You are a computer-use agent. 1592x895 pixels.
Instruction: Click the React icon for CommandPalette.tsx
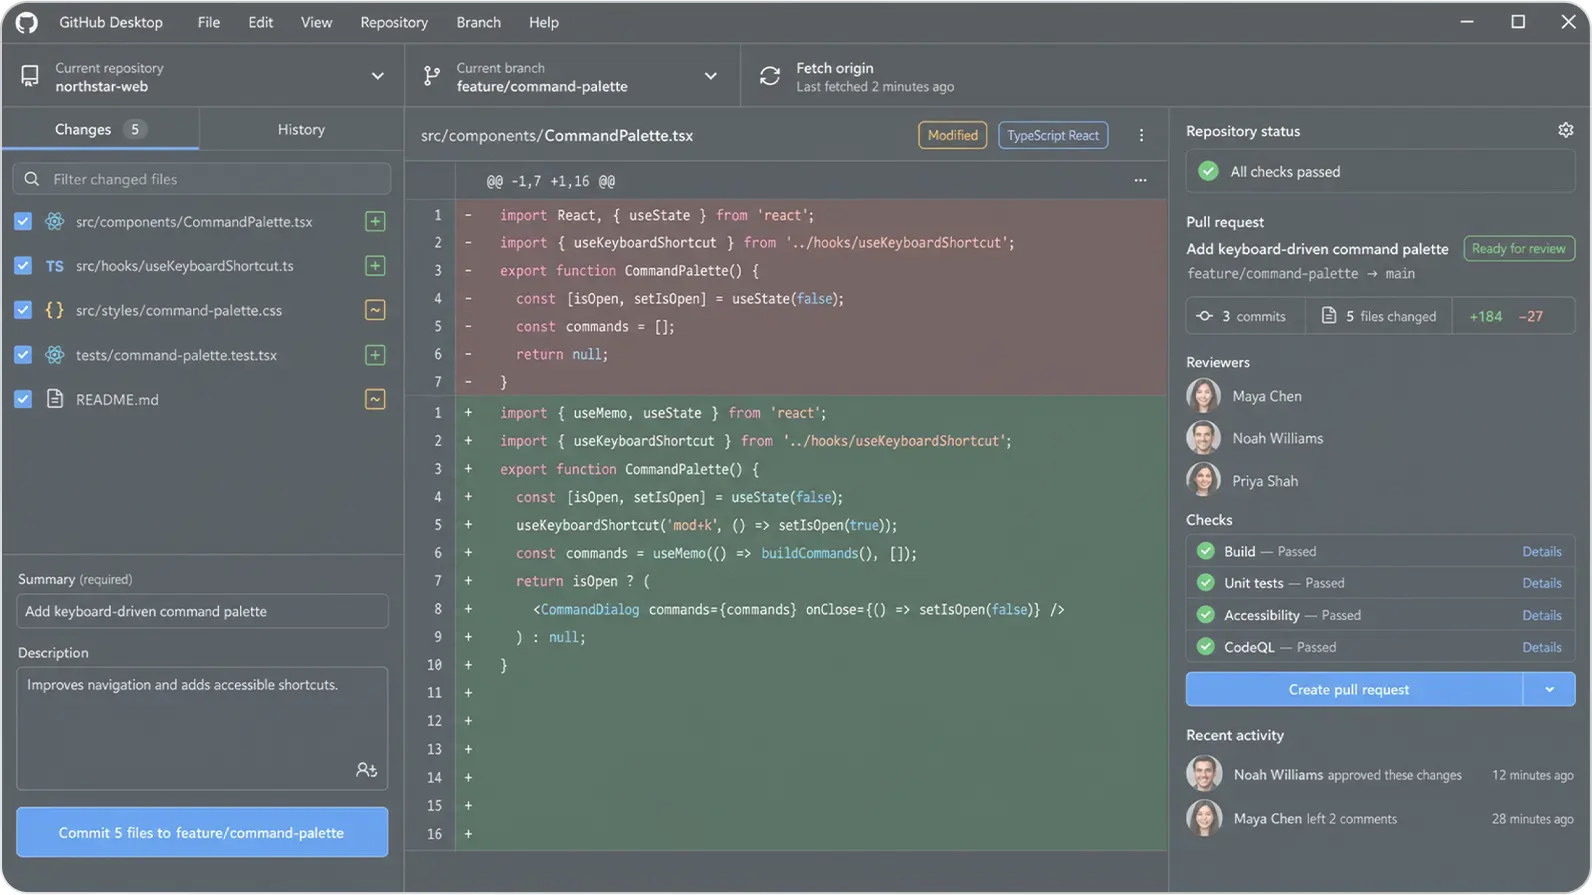coord(55,221)
